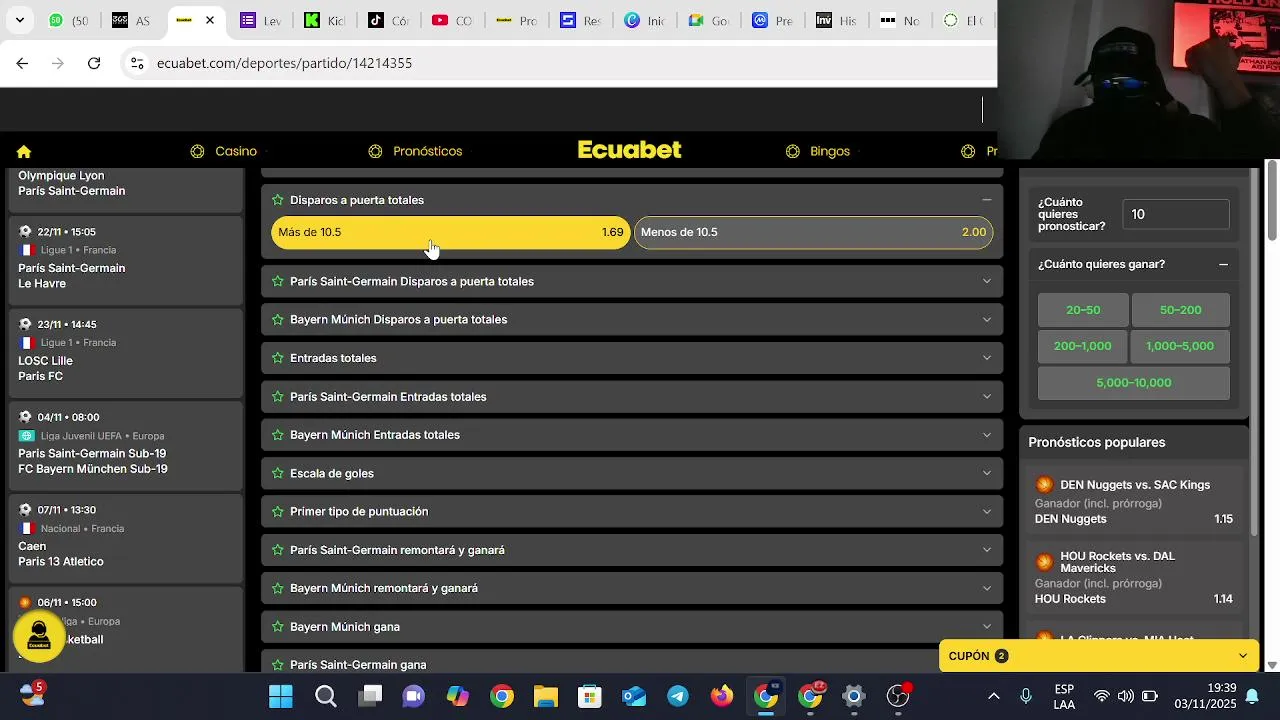Image resolution: width=1280 pixels, height=720 pixels.
Task: Open Windows Start menu
Action: tap(281, 696)
